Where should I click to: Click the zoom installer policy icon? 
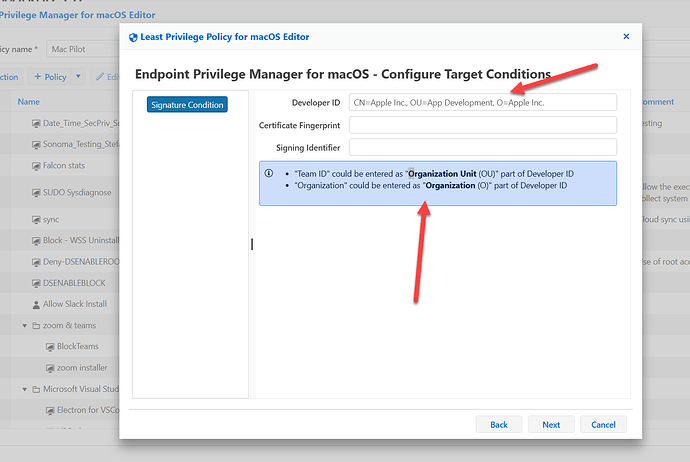[x=49, y=368]
